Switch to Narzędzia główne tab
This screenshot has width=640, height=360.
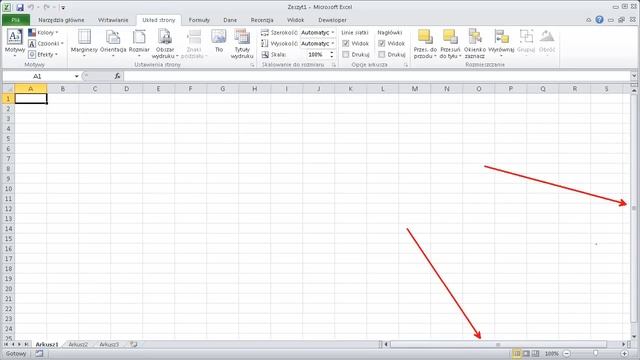coord(61,20)
